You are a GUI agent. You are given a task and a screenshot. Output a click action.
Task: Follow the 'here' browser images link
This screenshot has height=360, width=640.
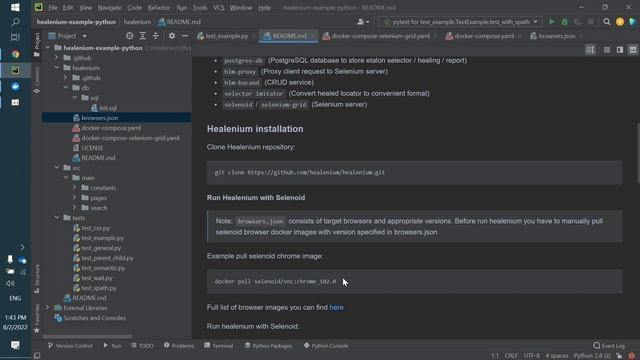point(336,307)
